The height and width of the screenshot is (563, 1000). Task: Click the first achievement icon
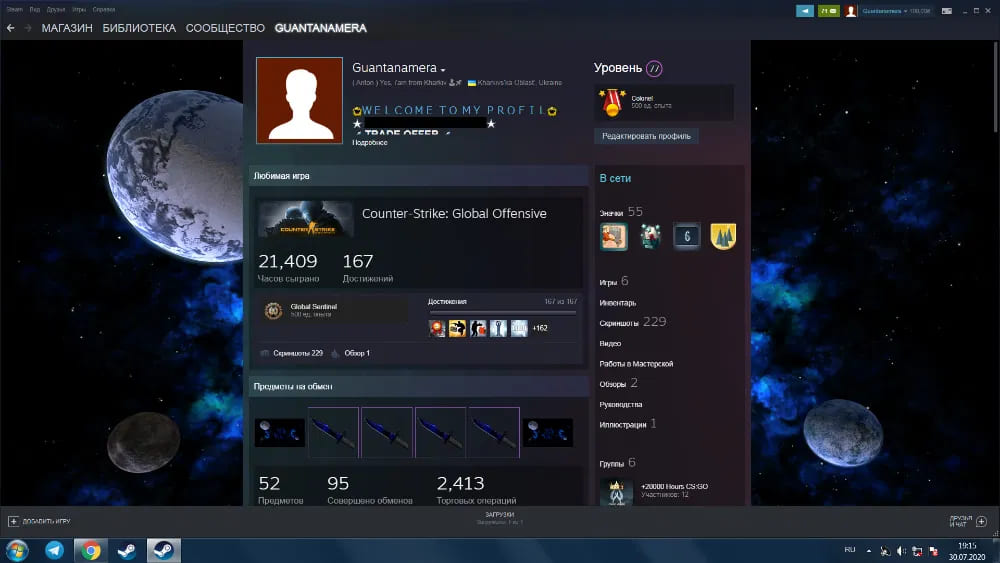click(x=437, y=328)
